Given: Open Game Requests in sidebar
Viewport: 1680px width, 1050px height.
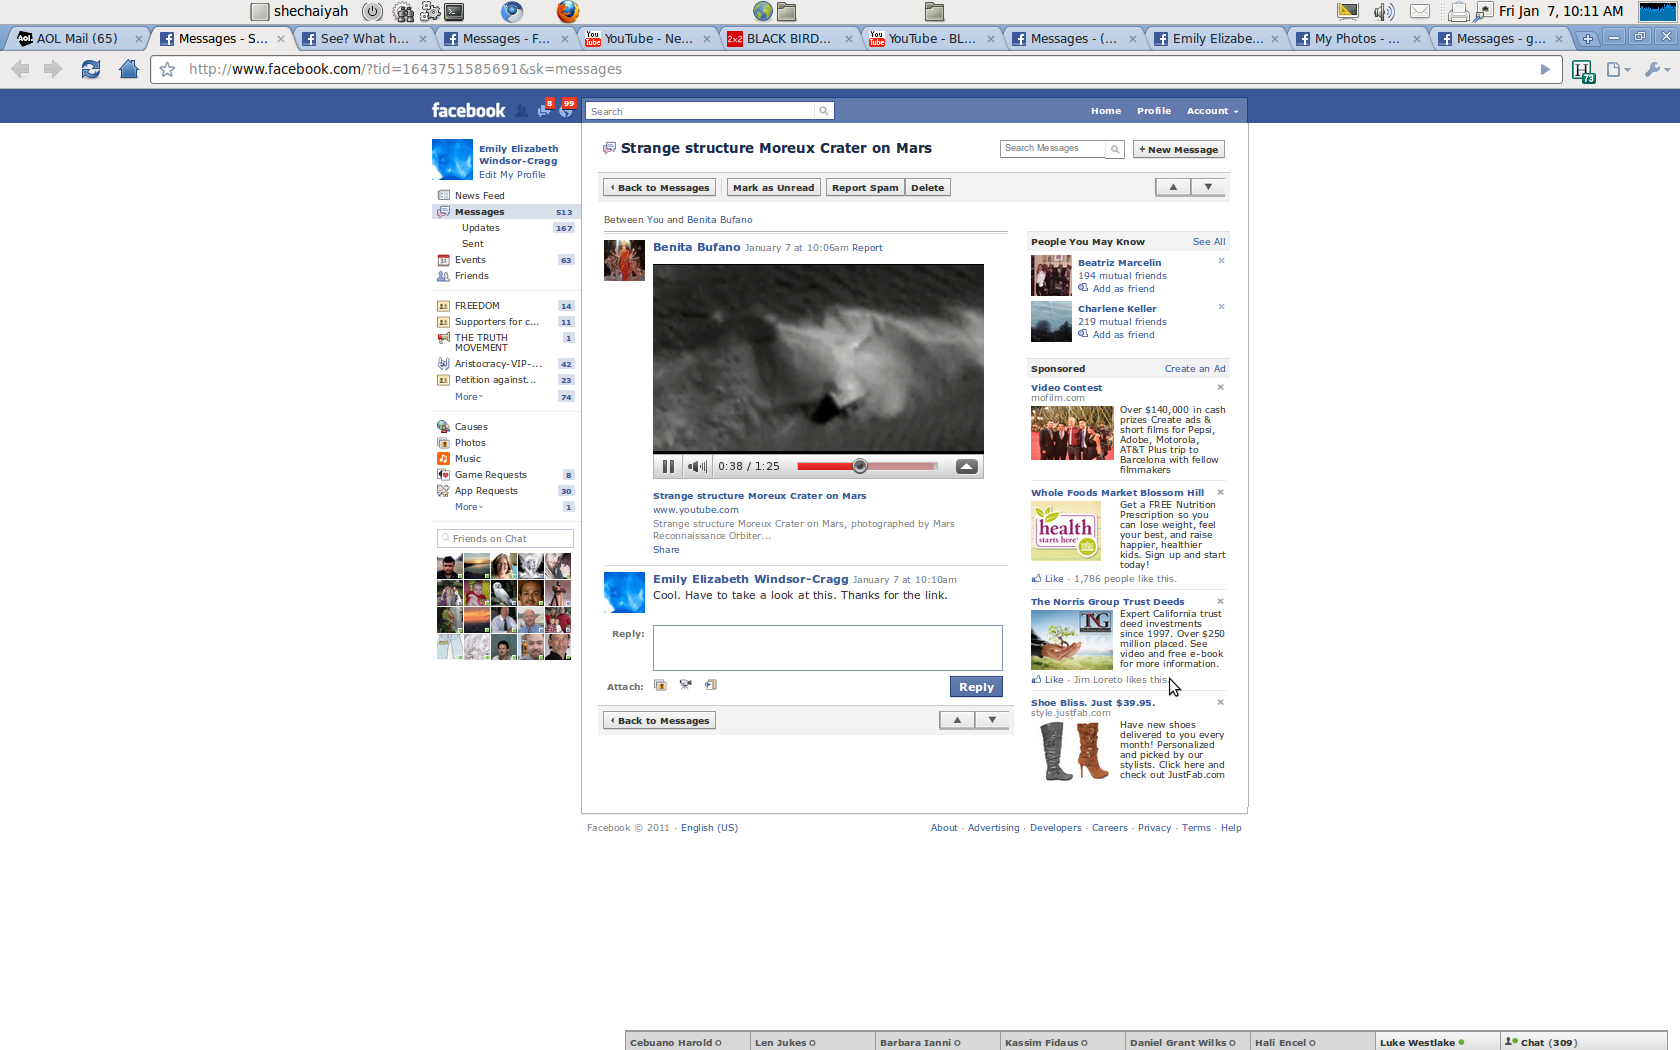Looking at the screenshot, I should coord(490,475).
